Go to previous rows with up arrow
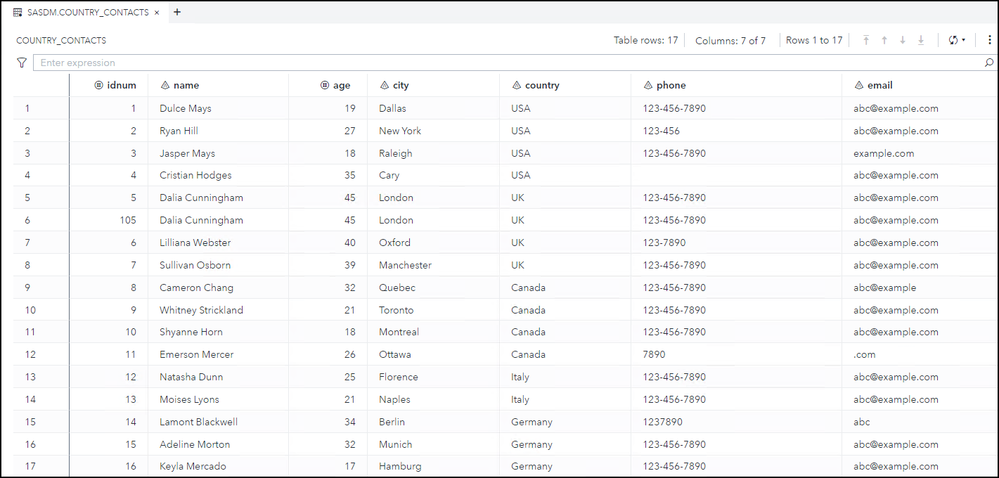Image resolution: width=999 pixels, height=478 pixels. [x=884, y=40]
